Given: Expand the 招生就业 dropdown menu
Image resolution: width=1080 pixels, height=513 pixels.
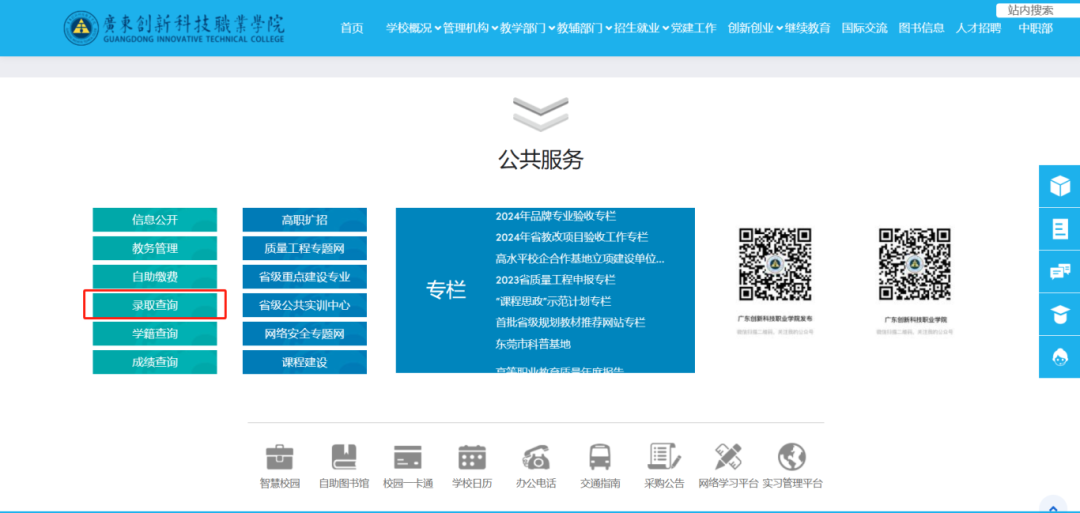Looking at the screenshot, I should [x=642, y=28].
